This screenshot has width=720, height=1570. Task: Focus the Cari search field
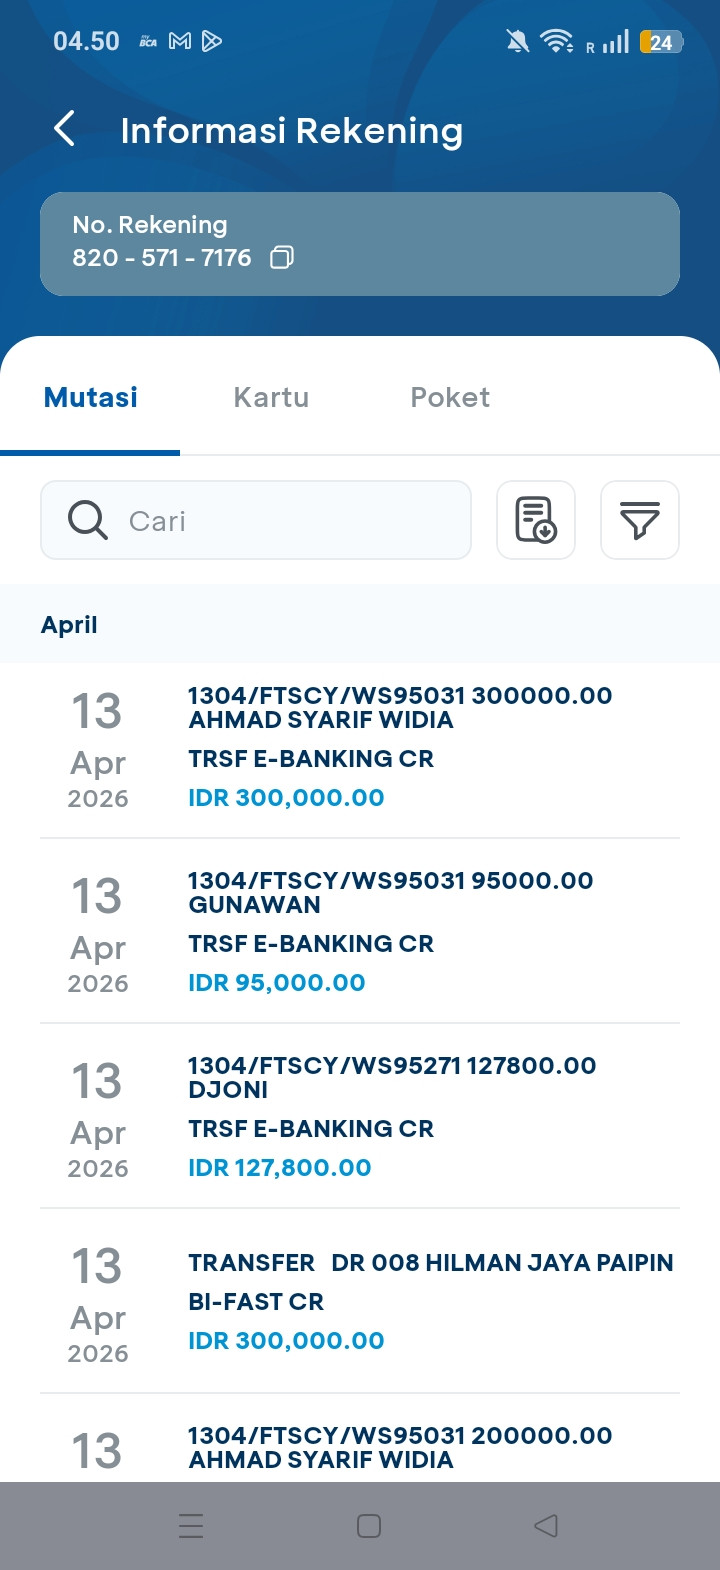click(290, 520)
